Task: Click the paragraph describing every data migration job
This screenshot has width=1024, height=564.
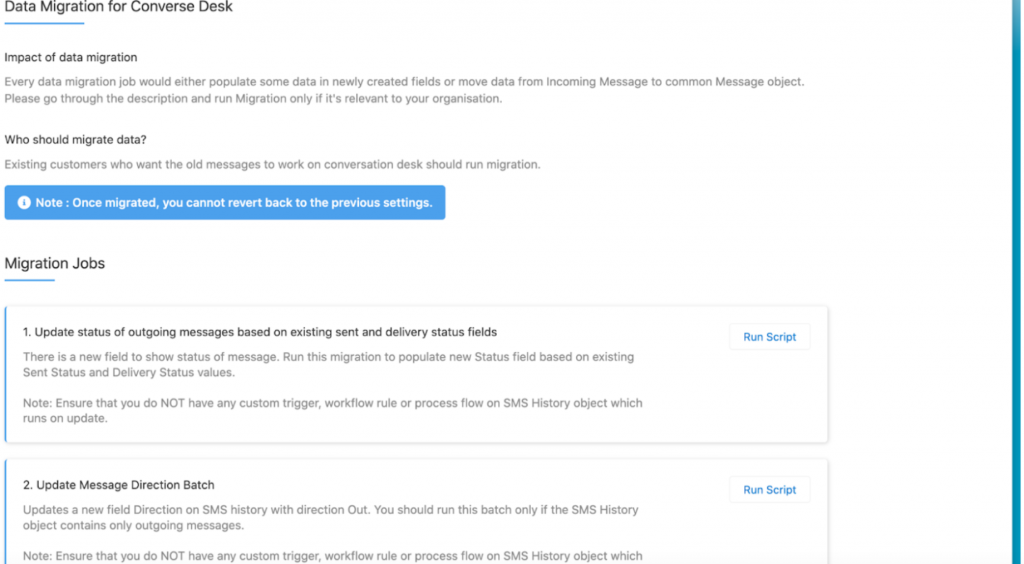Action: 403,90
